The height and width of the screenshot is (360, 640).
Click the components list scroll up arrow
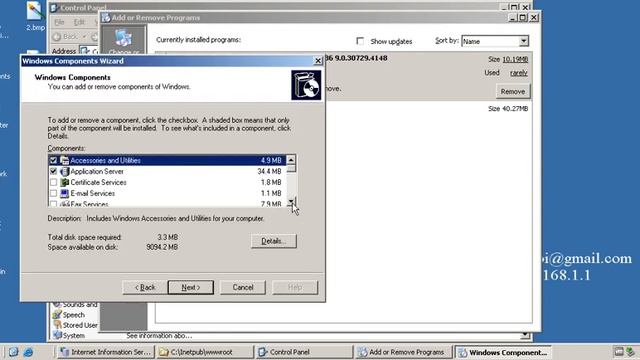[291, 160]
